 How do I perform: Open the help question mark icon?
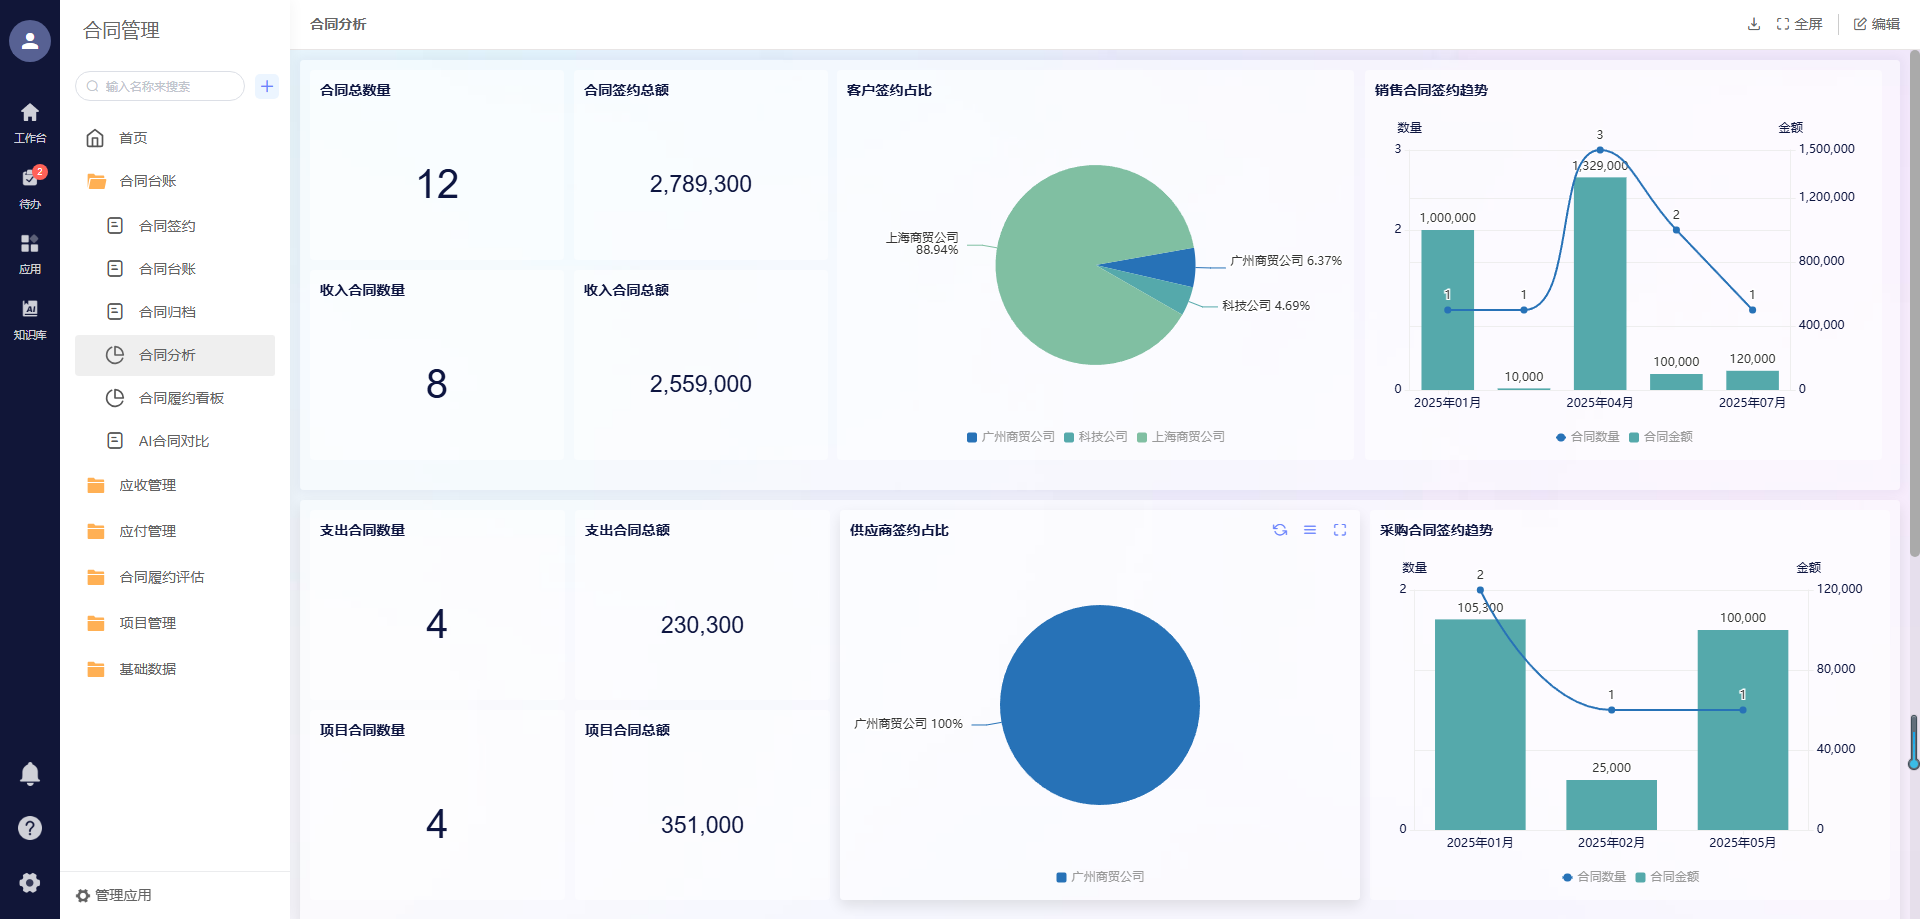[30, 828]
